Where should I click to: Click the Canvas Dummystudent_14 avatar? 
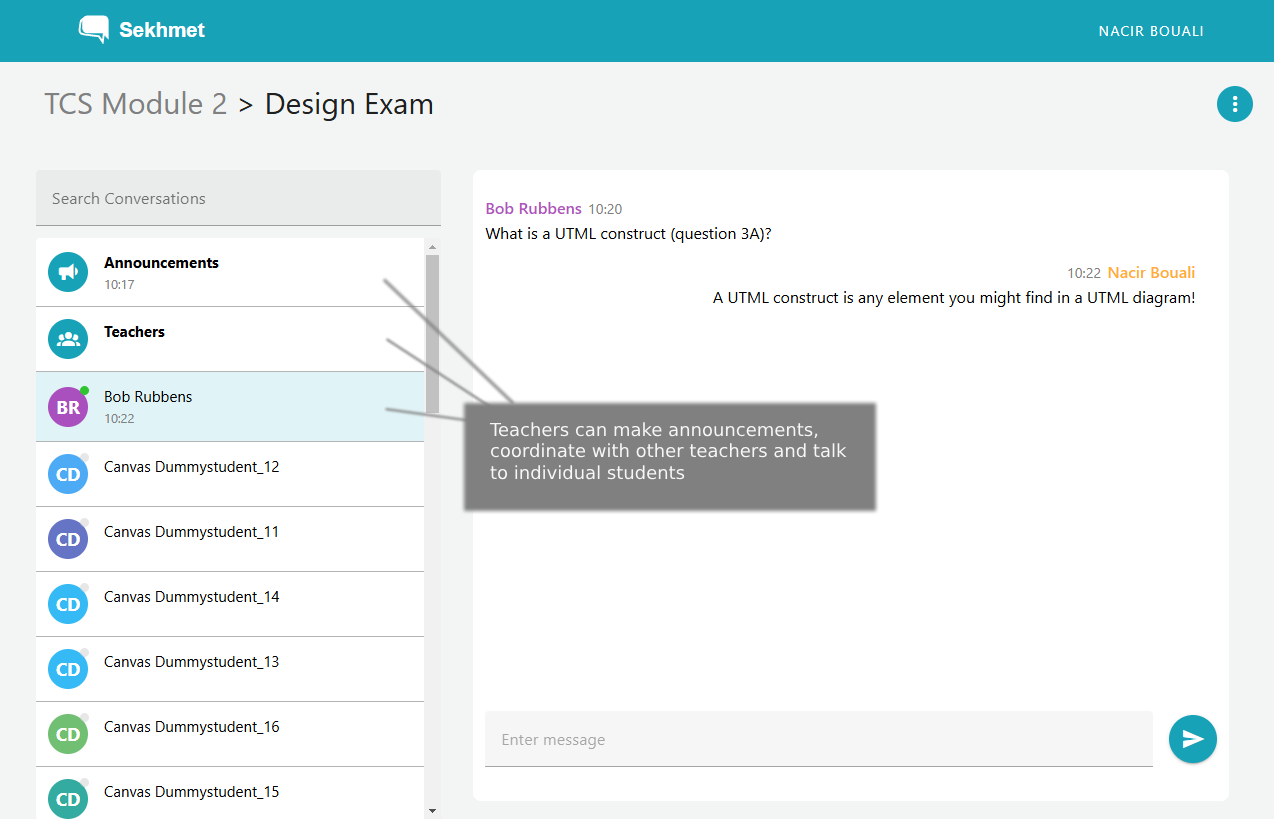(x=68, y=604)
